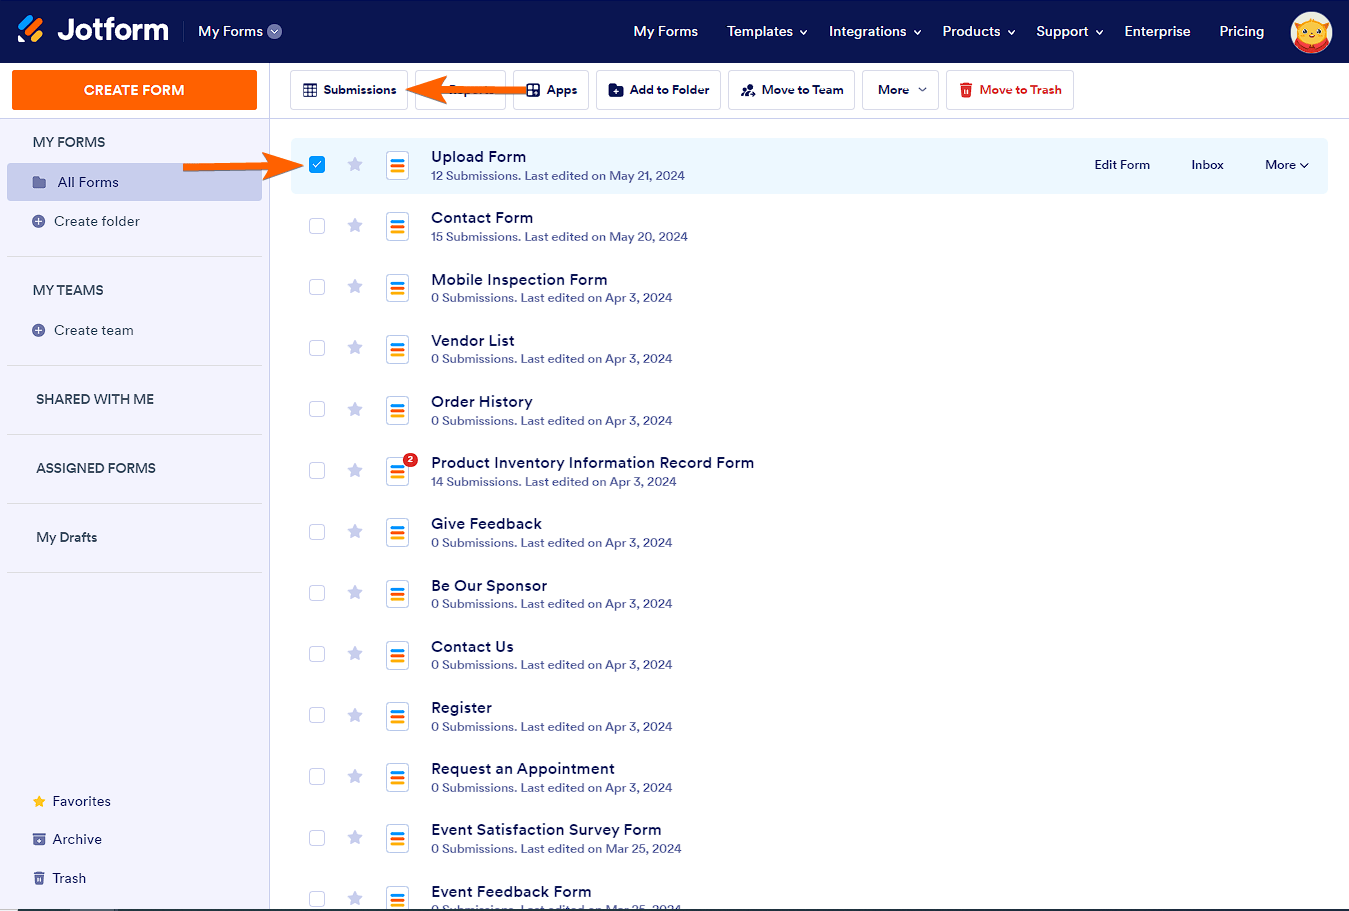Check the Contact Us checkbox

coord(317,654)
